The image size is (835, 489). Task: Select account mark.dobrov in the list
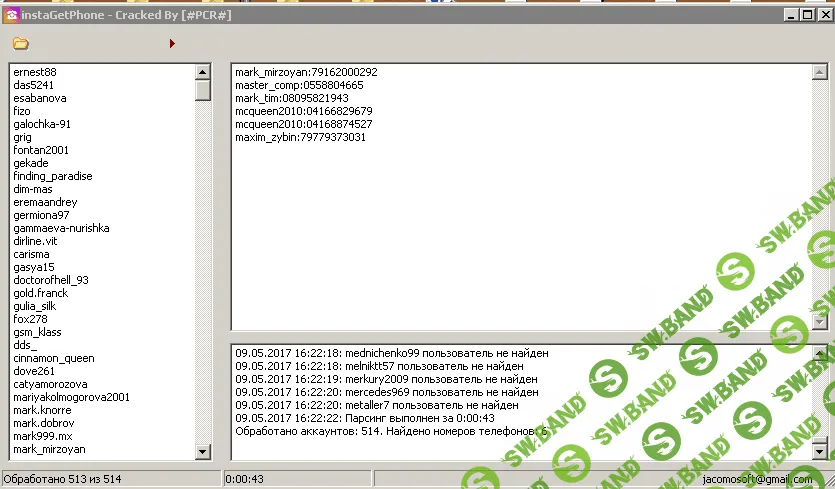pos(44,423)
